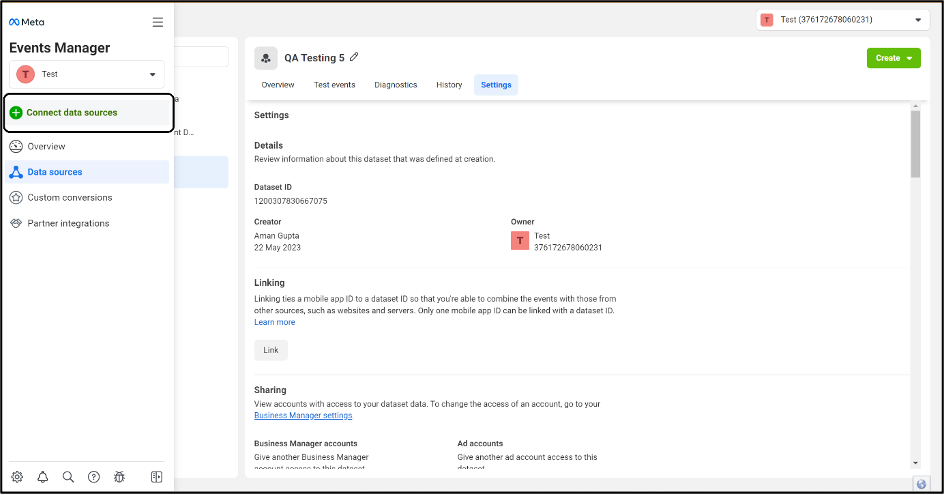Click the green plus Connect data sources icon
The height and width of the screenshot is (495, 945).
16,113
